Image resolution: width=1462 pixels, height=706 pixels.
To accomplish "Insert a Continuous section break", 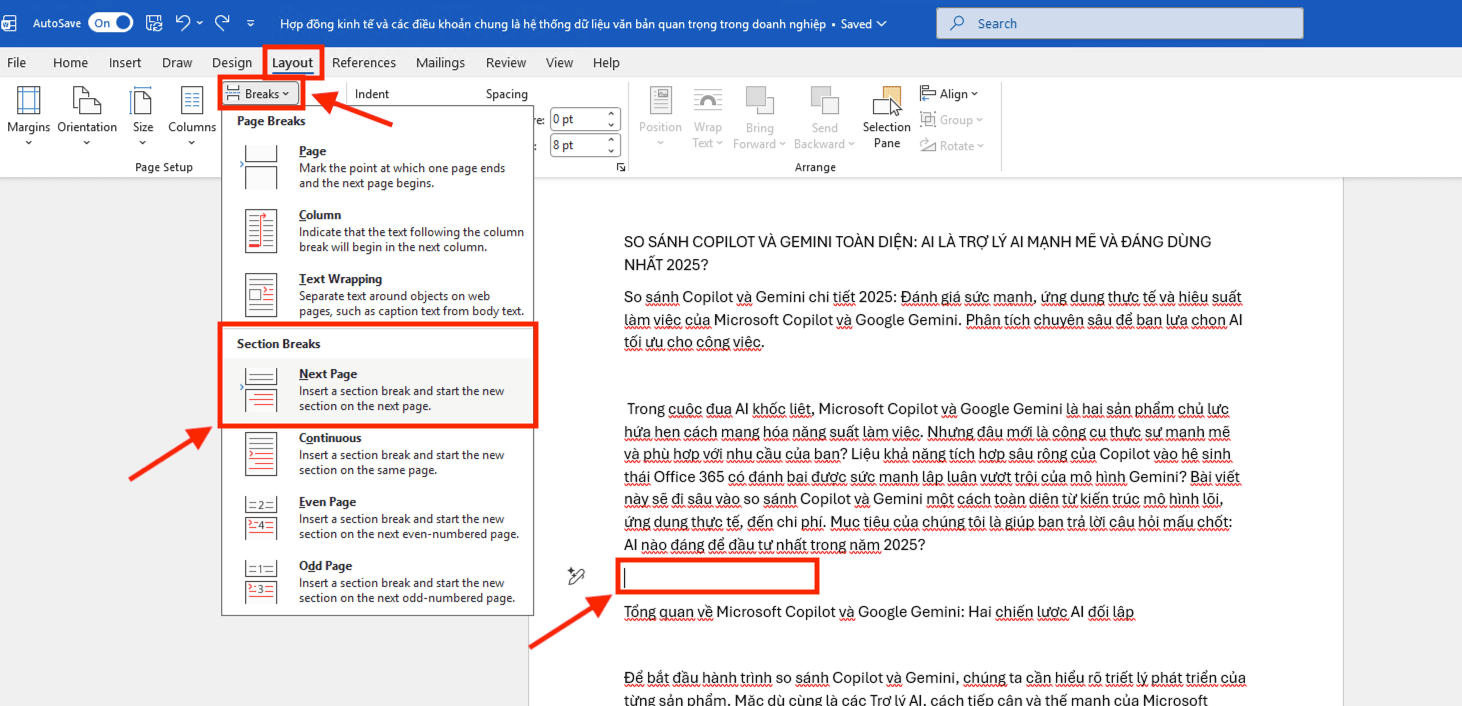I will (x=378, y=453).
